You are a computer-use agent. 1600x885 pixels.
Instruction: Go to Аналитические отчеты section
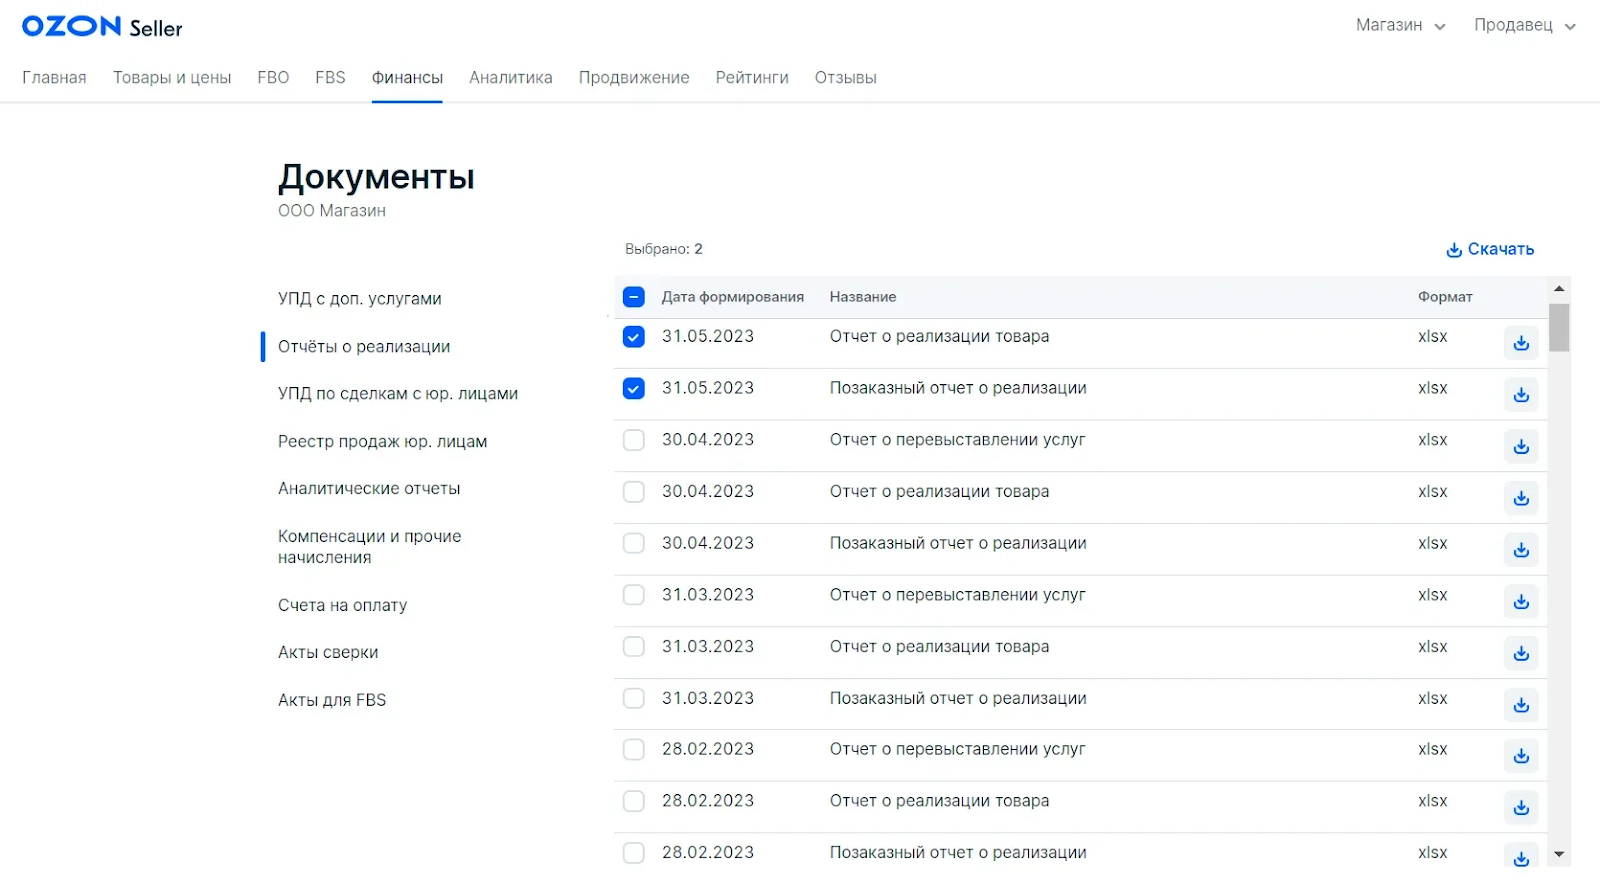coord(369,489)
